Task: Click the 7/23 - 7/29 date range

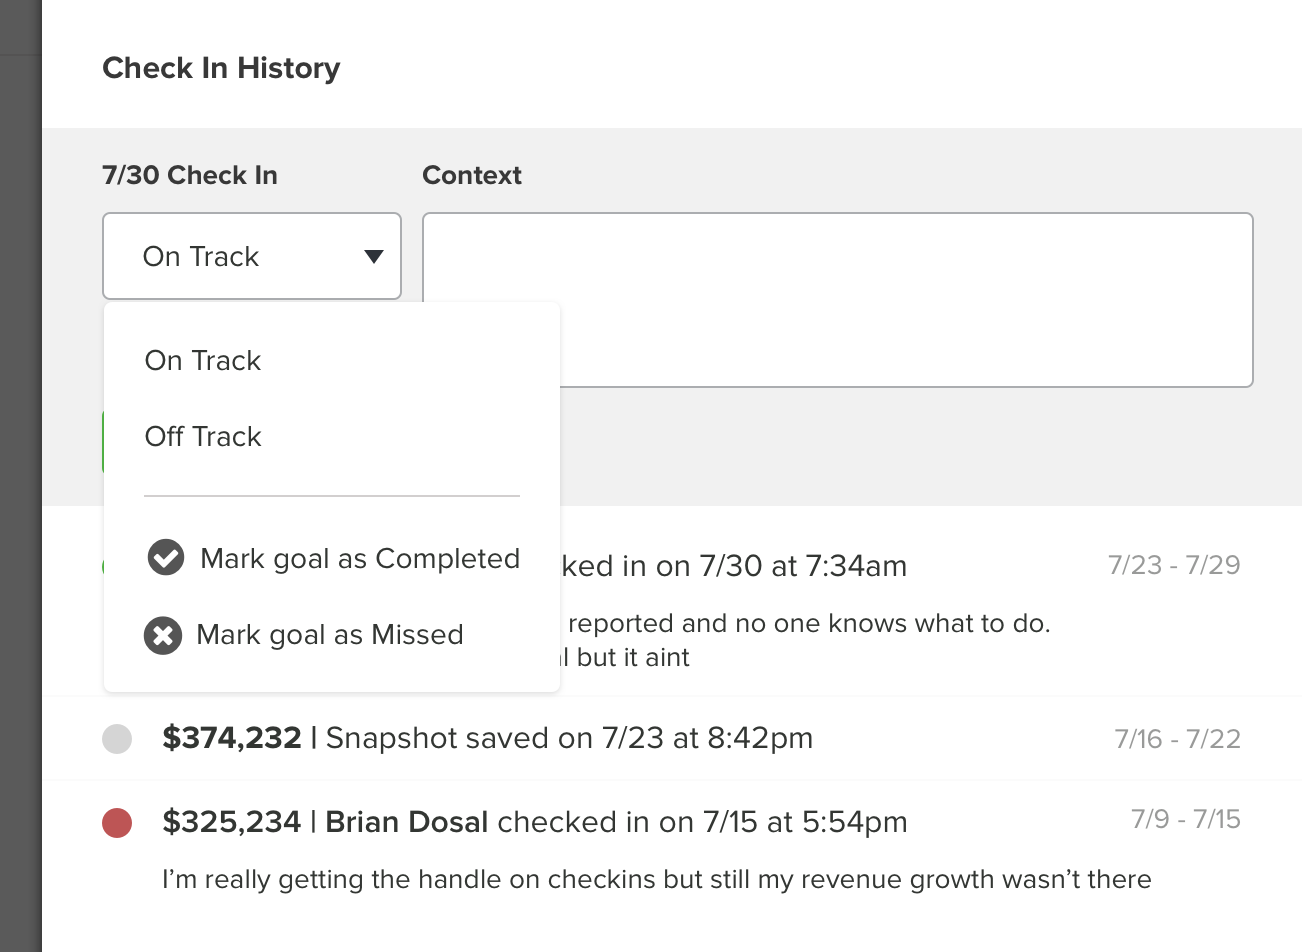Action: (x=1174, y=565)
